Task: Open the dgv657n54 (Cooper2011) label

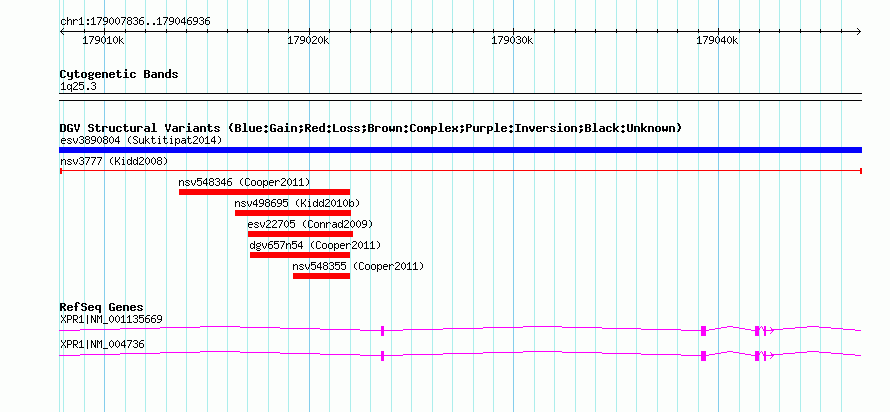Action: click(x=315, y=245)
